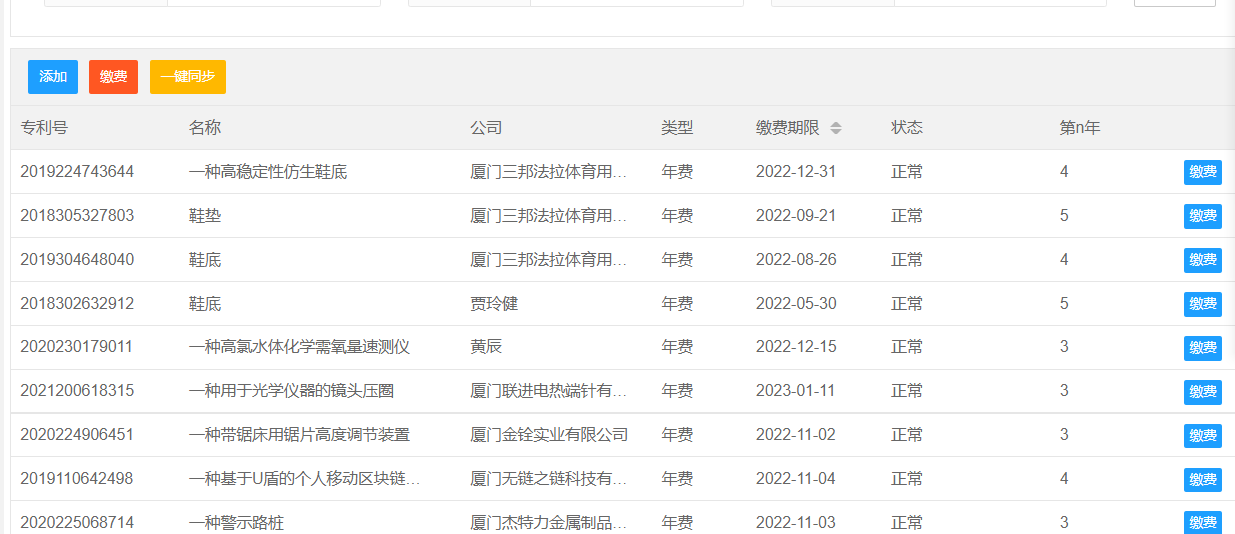This screenshot has width=1235, height=534.
Task: Click 缴费 in the 2021200618315 row
Action: pos(1203,392)
